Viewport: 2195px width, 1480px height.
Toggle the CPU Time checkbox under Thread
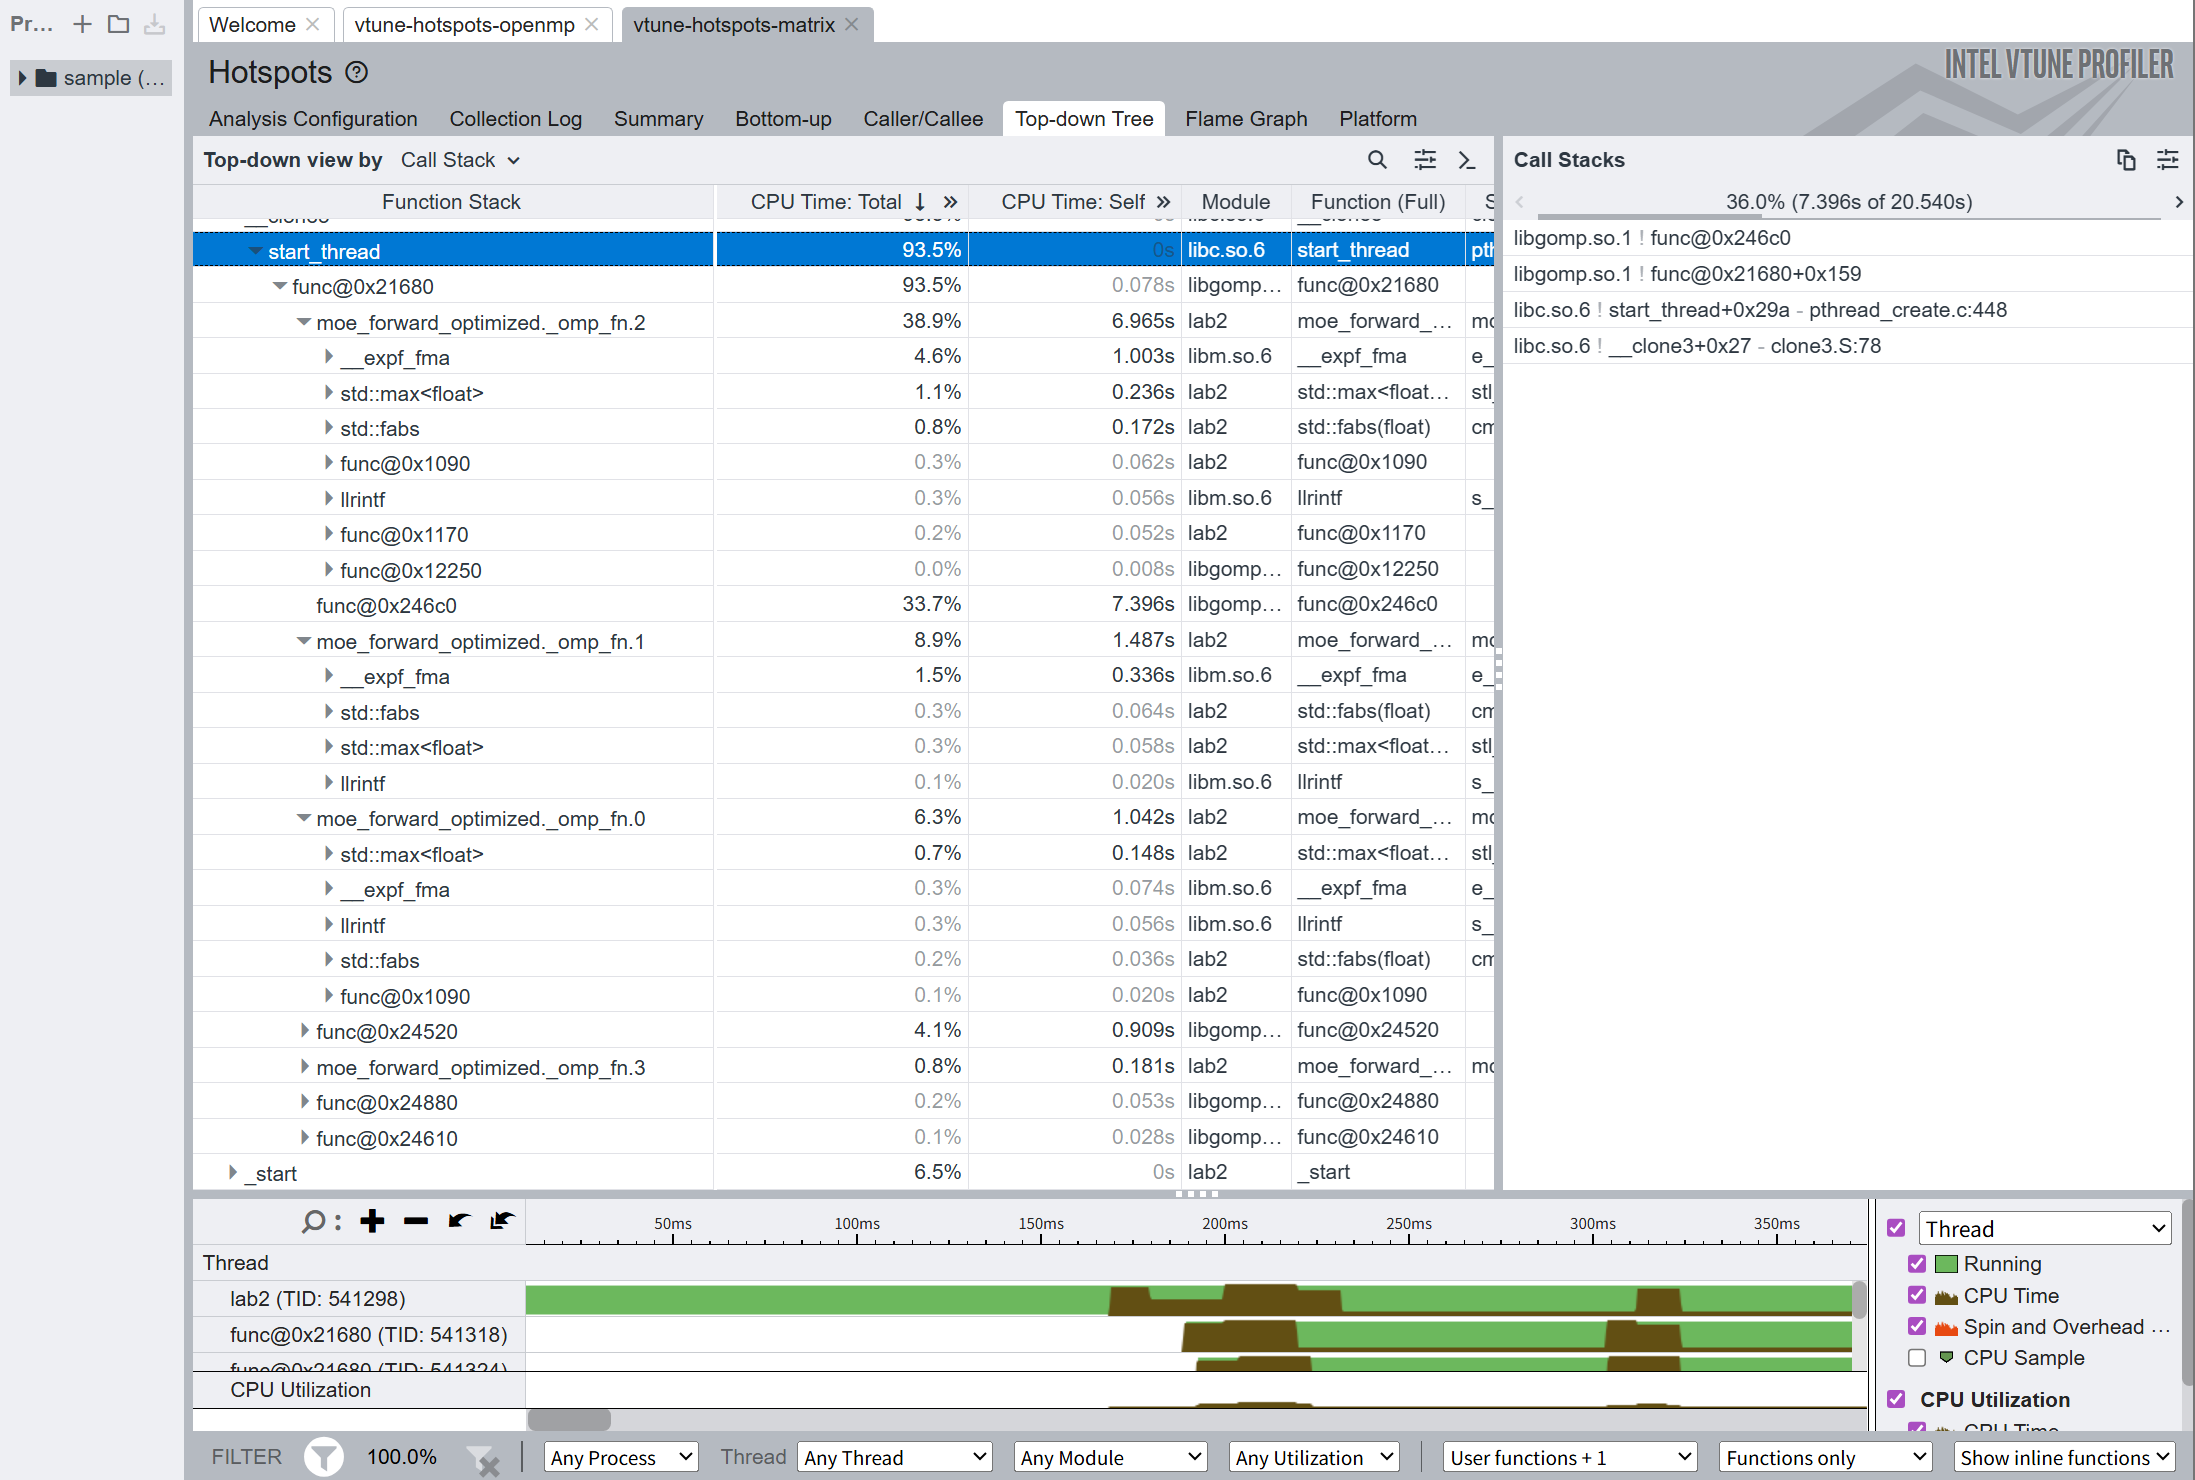(1917, 1295)
